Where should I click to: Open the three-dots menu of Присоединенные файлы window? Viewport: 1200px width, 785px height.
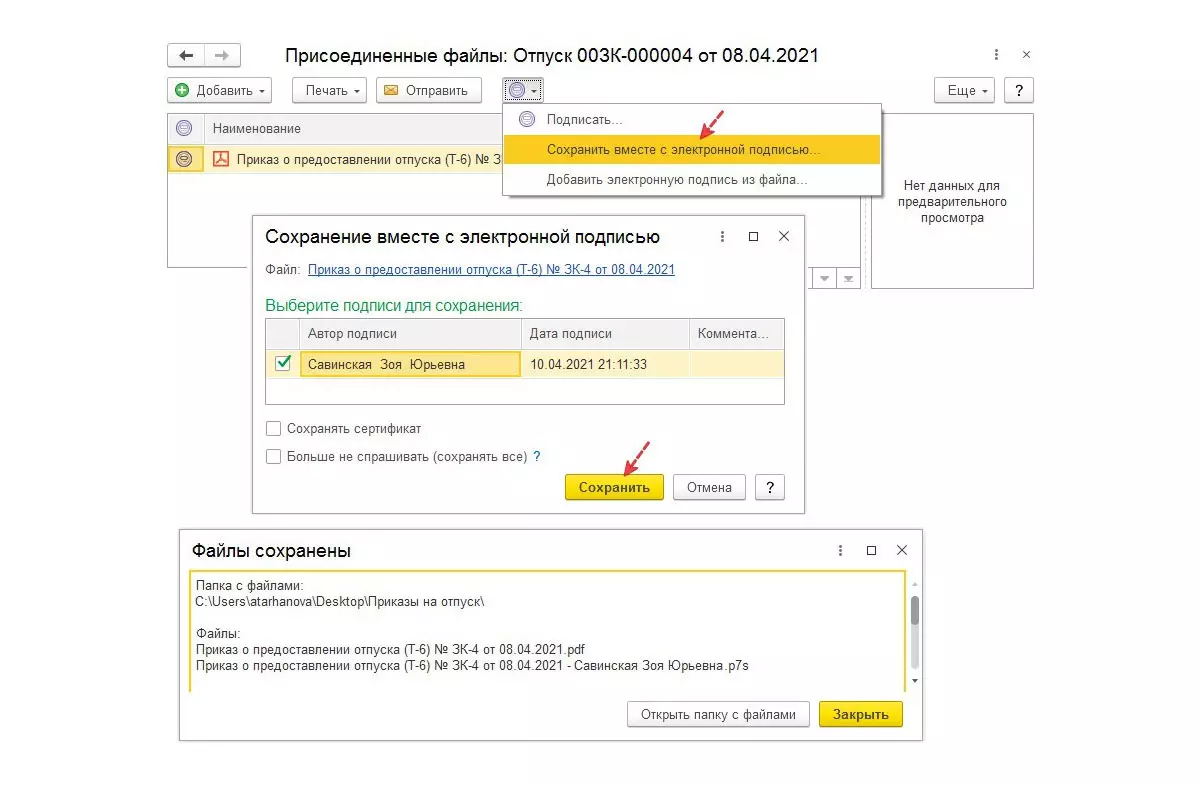pyautogui.click(x=996, y=55)
